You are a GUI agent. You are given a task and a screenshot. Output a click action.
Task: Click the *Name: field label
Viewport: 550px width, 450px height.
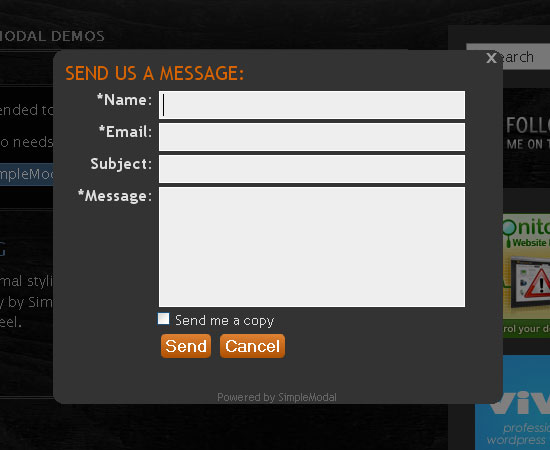coord(125,100)
